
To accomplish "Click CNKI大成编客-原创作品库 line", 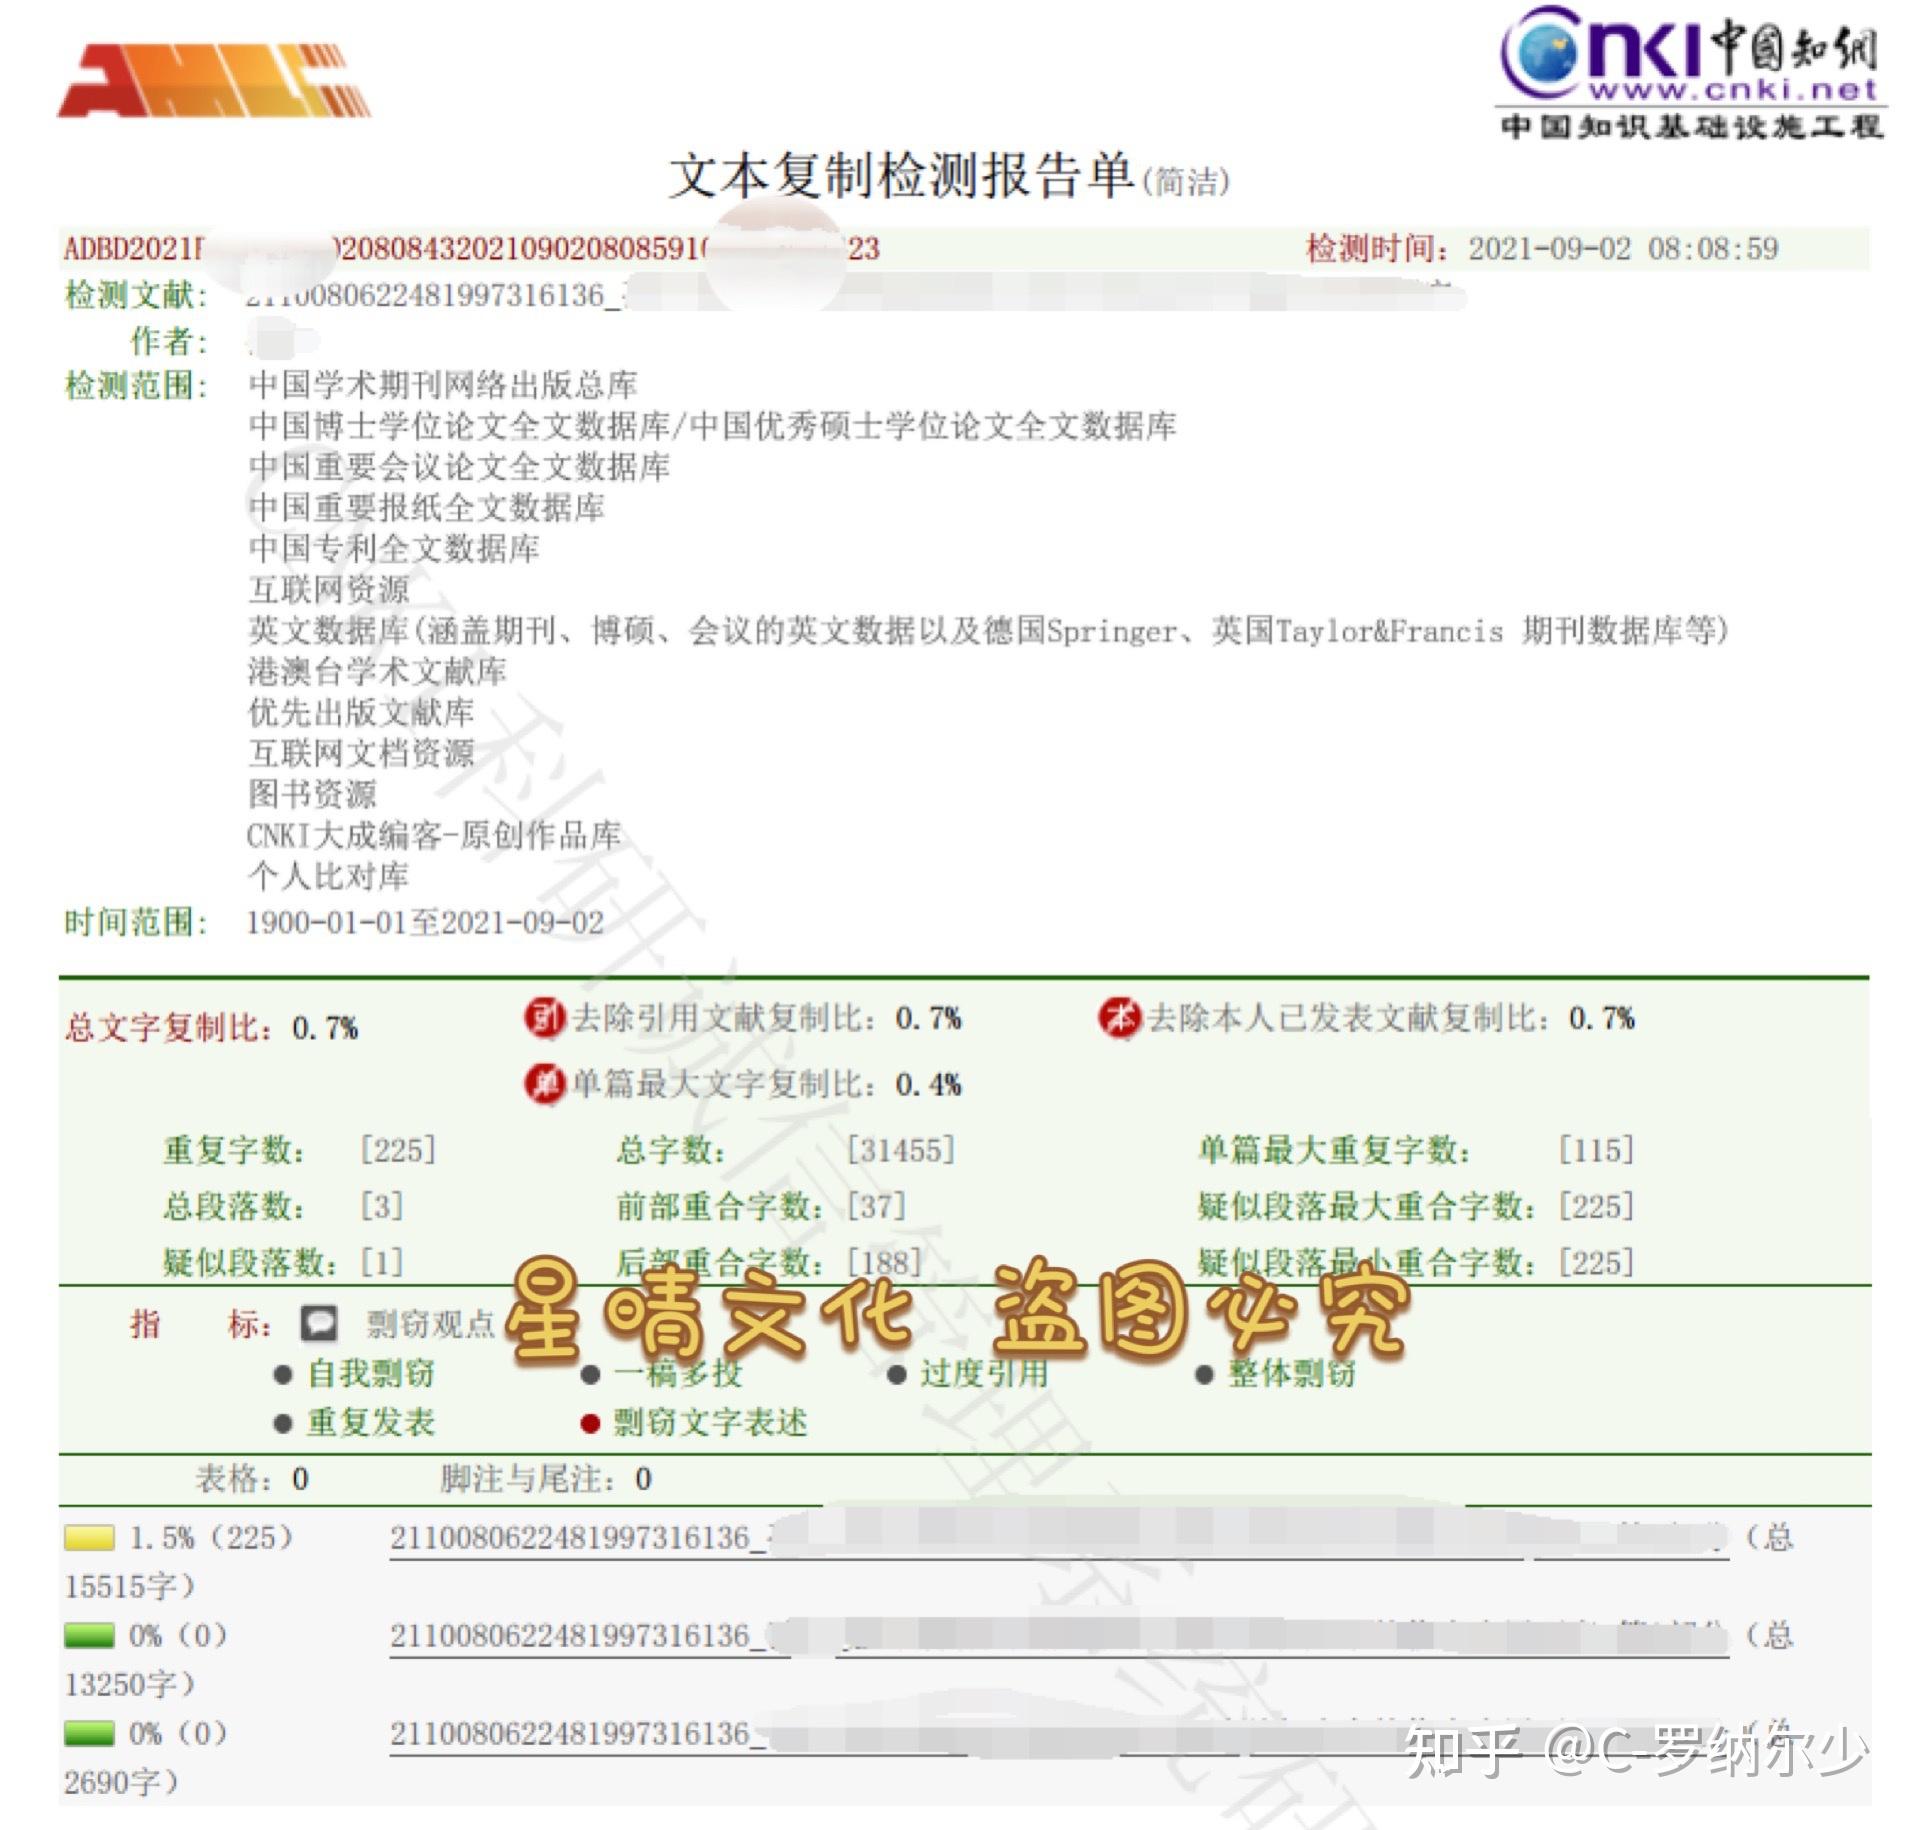I will pyautogui.click(x=434, y=835).
